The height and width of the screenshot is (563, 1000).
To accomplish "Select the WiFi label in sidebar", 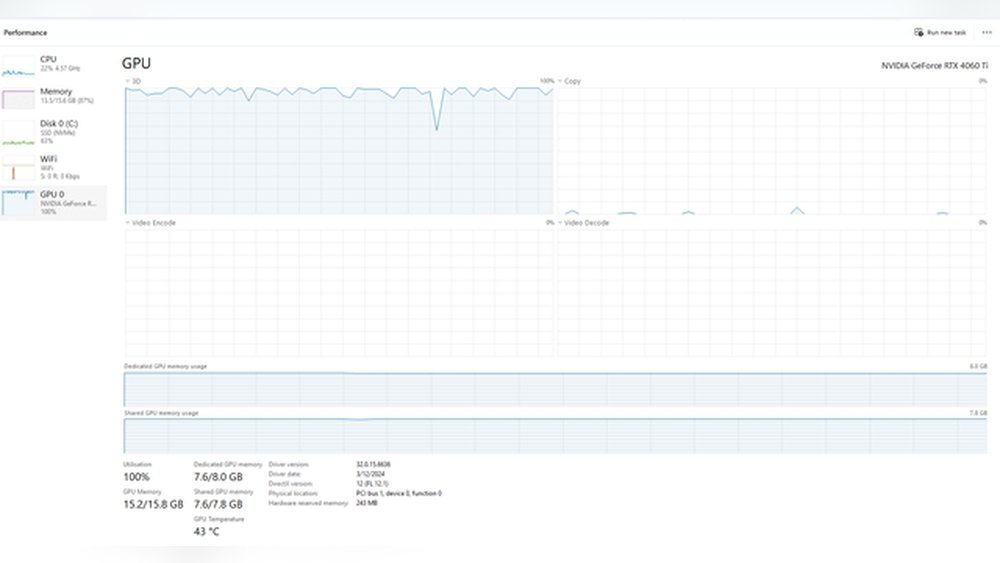I will (48, 158).
